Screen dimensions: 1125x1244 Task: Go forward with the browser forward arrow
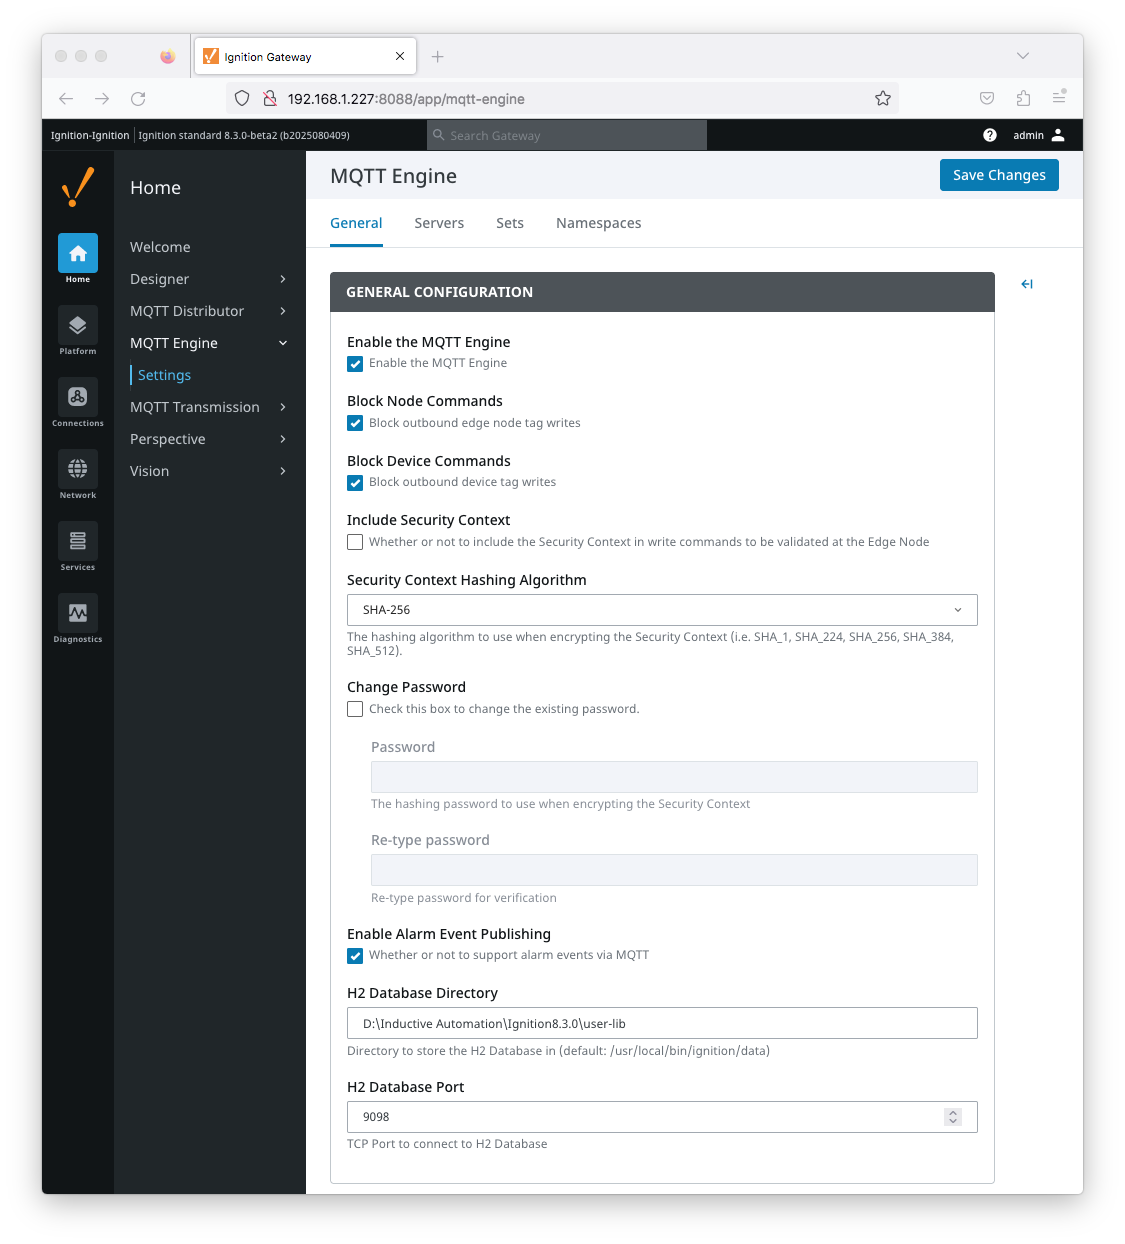102,98
